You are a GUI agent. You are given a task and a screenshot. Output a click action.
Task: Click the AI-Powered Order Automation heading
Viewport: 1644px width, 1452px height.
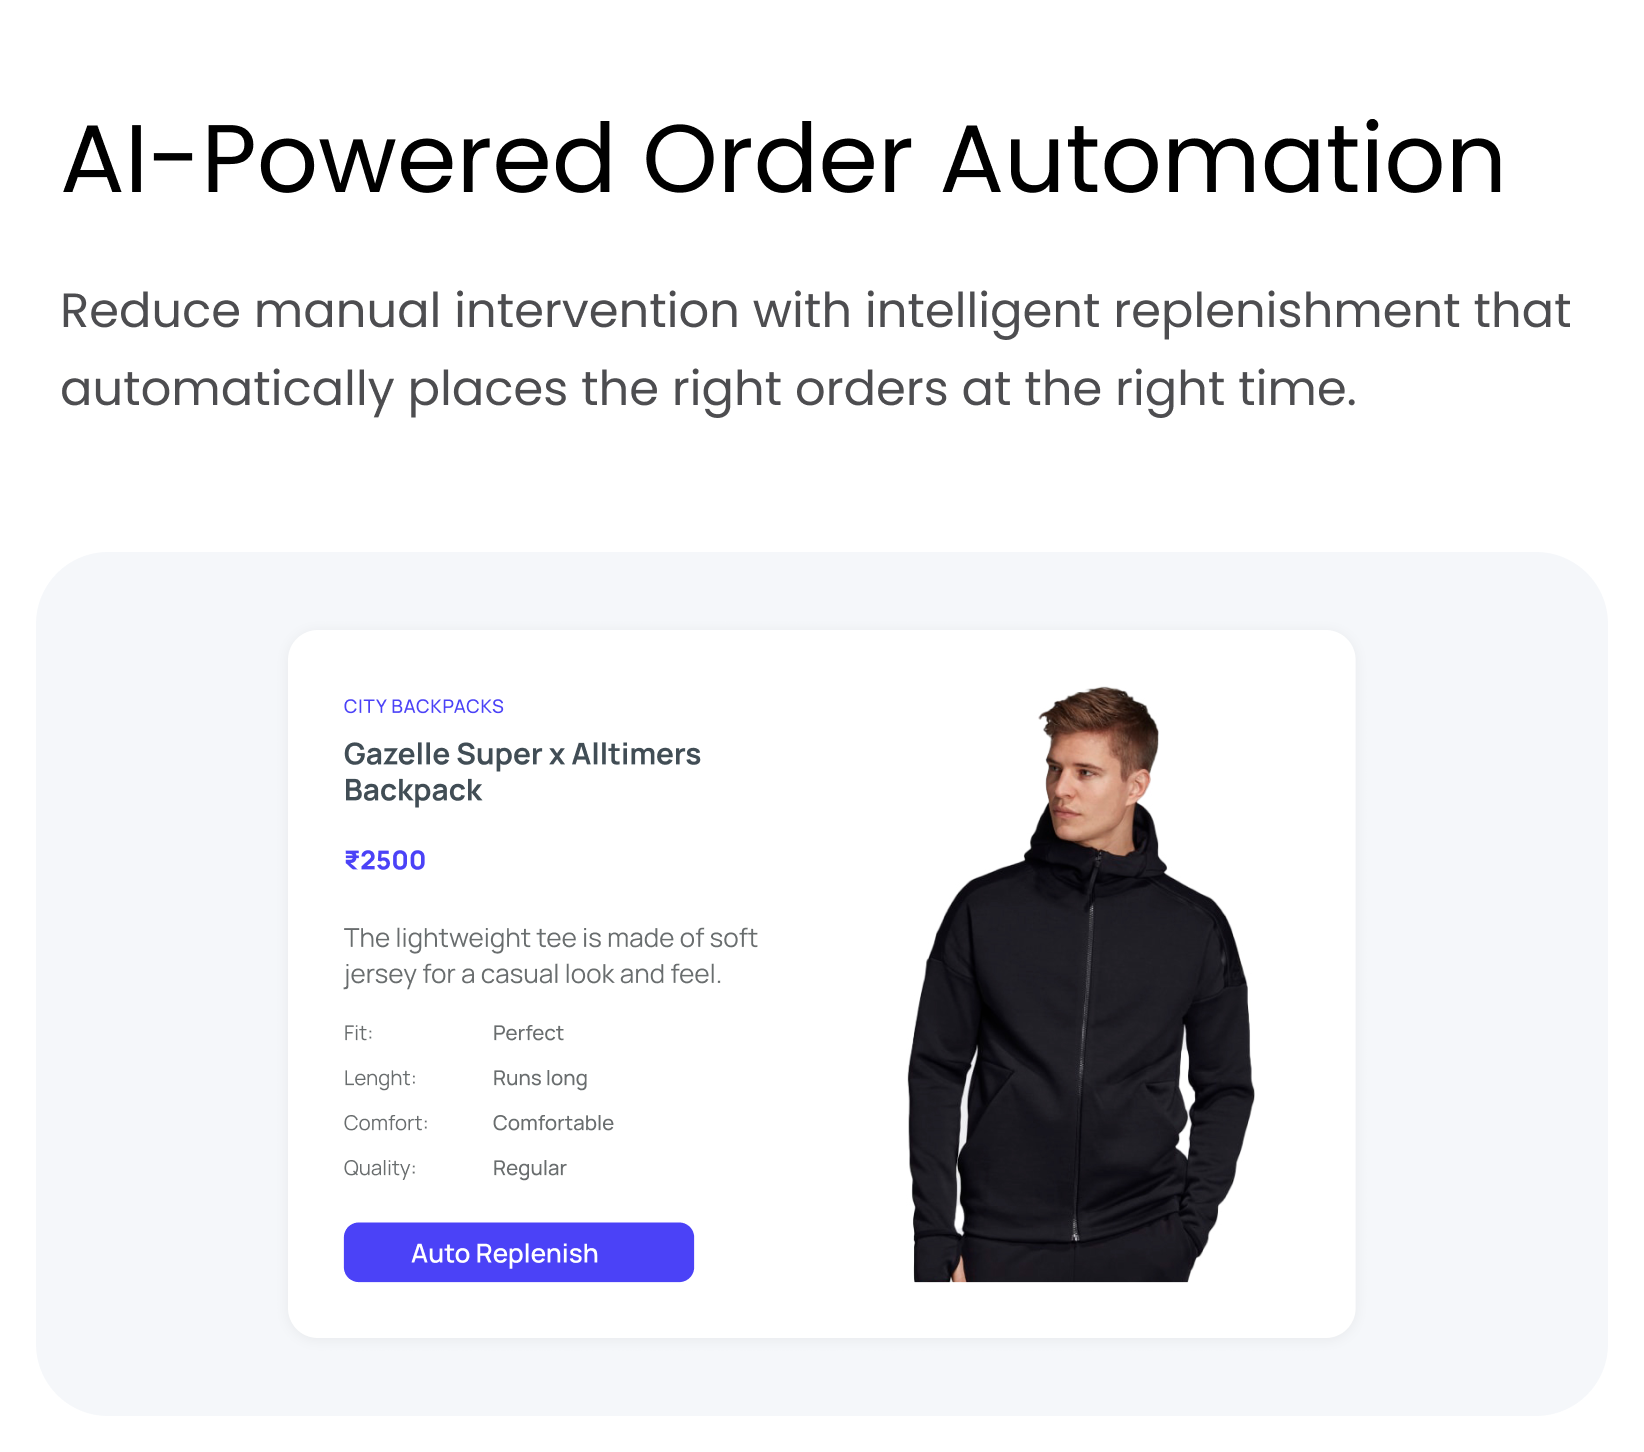783,158
